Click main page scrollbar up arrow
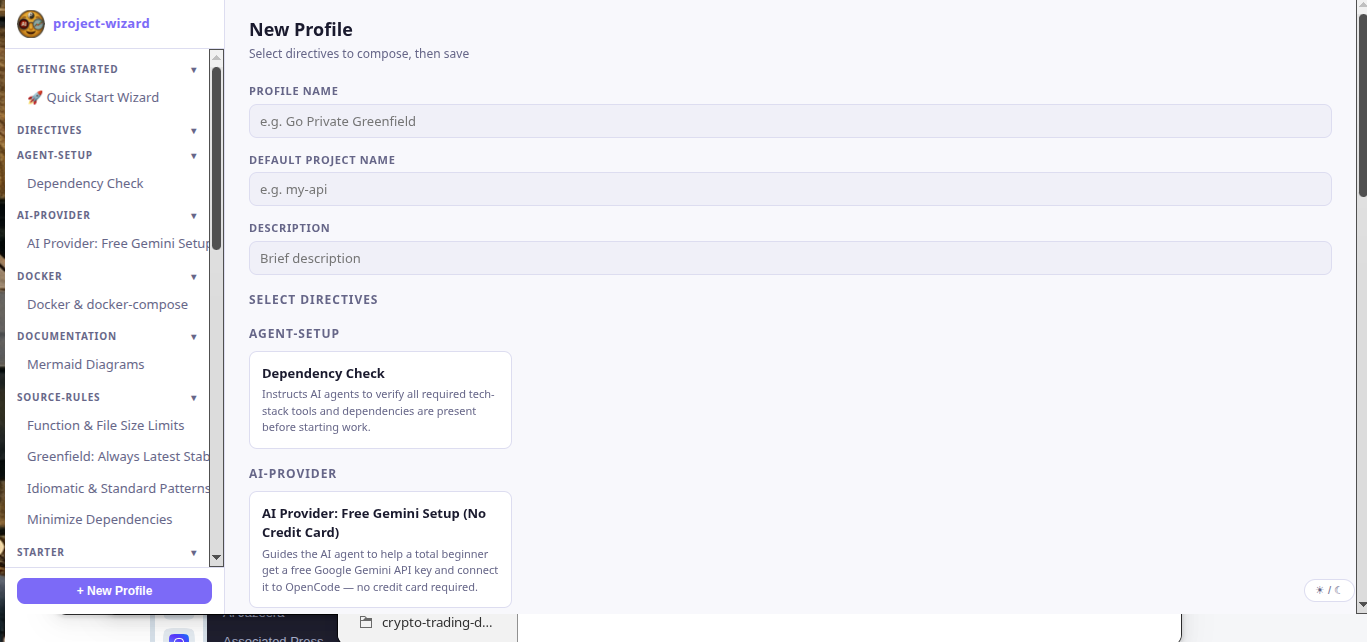Viewport: 1367px width, 642px height. pos(1361,7)
